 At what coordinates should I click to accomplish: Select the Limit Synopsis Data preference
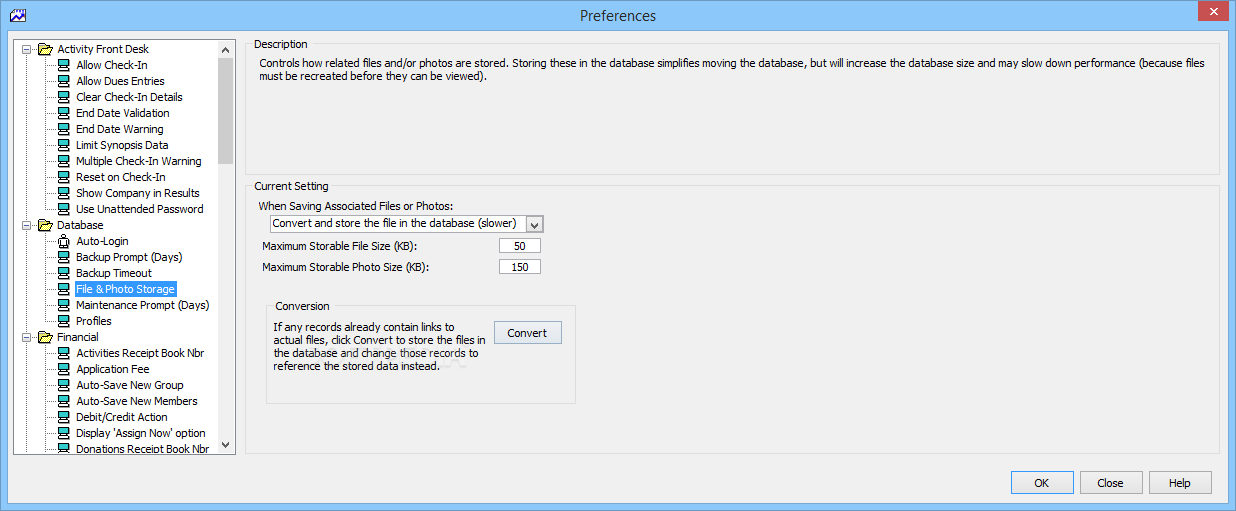pos(122,145)
